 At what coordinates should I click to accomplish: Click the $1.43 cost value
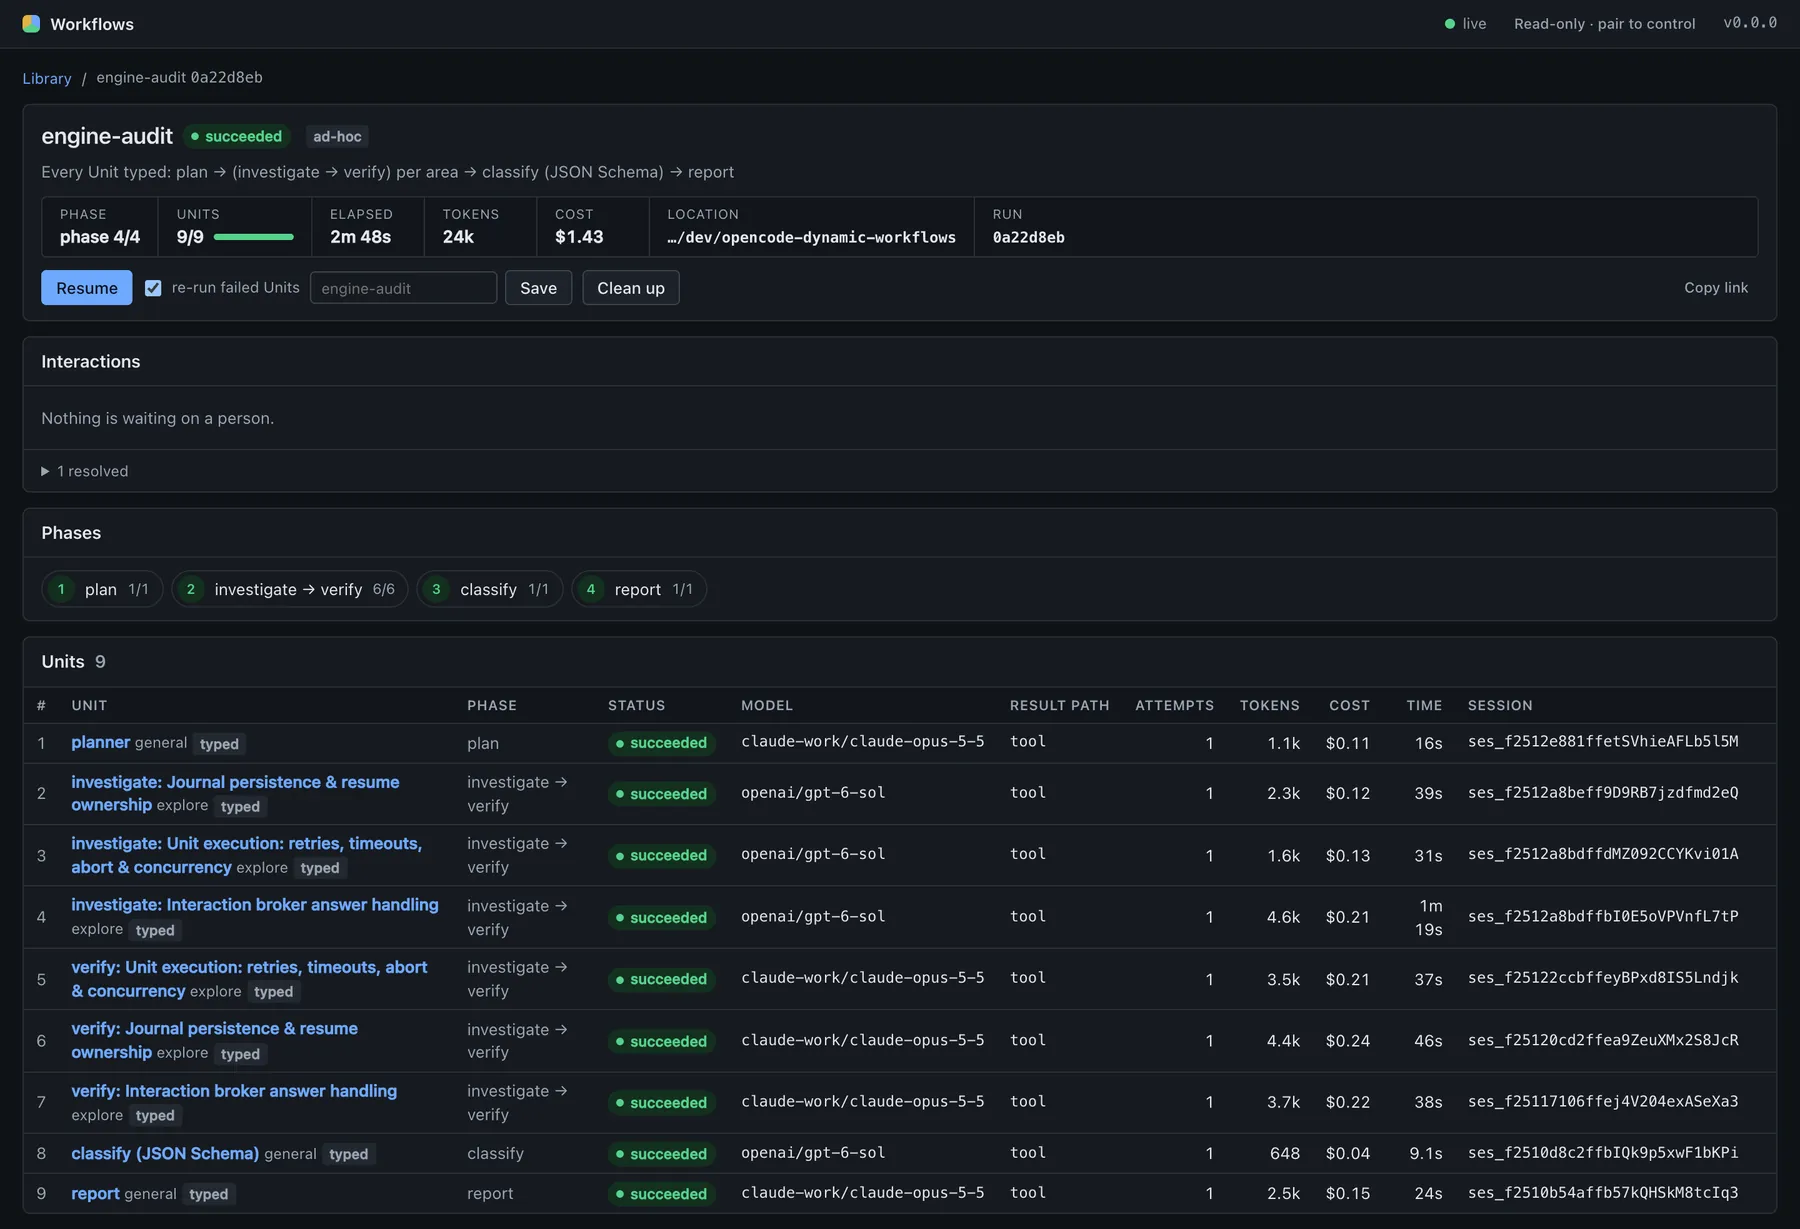[x=579, y=237]
